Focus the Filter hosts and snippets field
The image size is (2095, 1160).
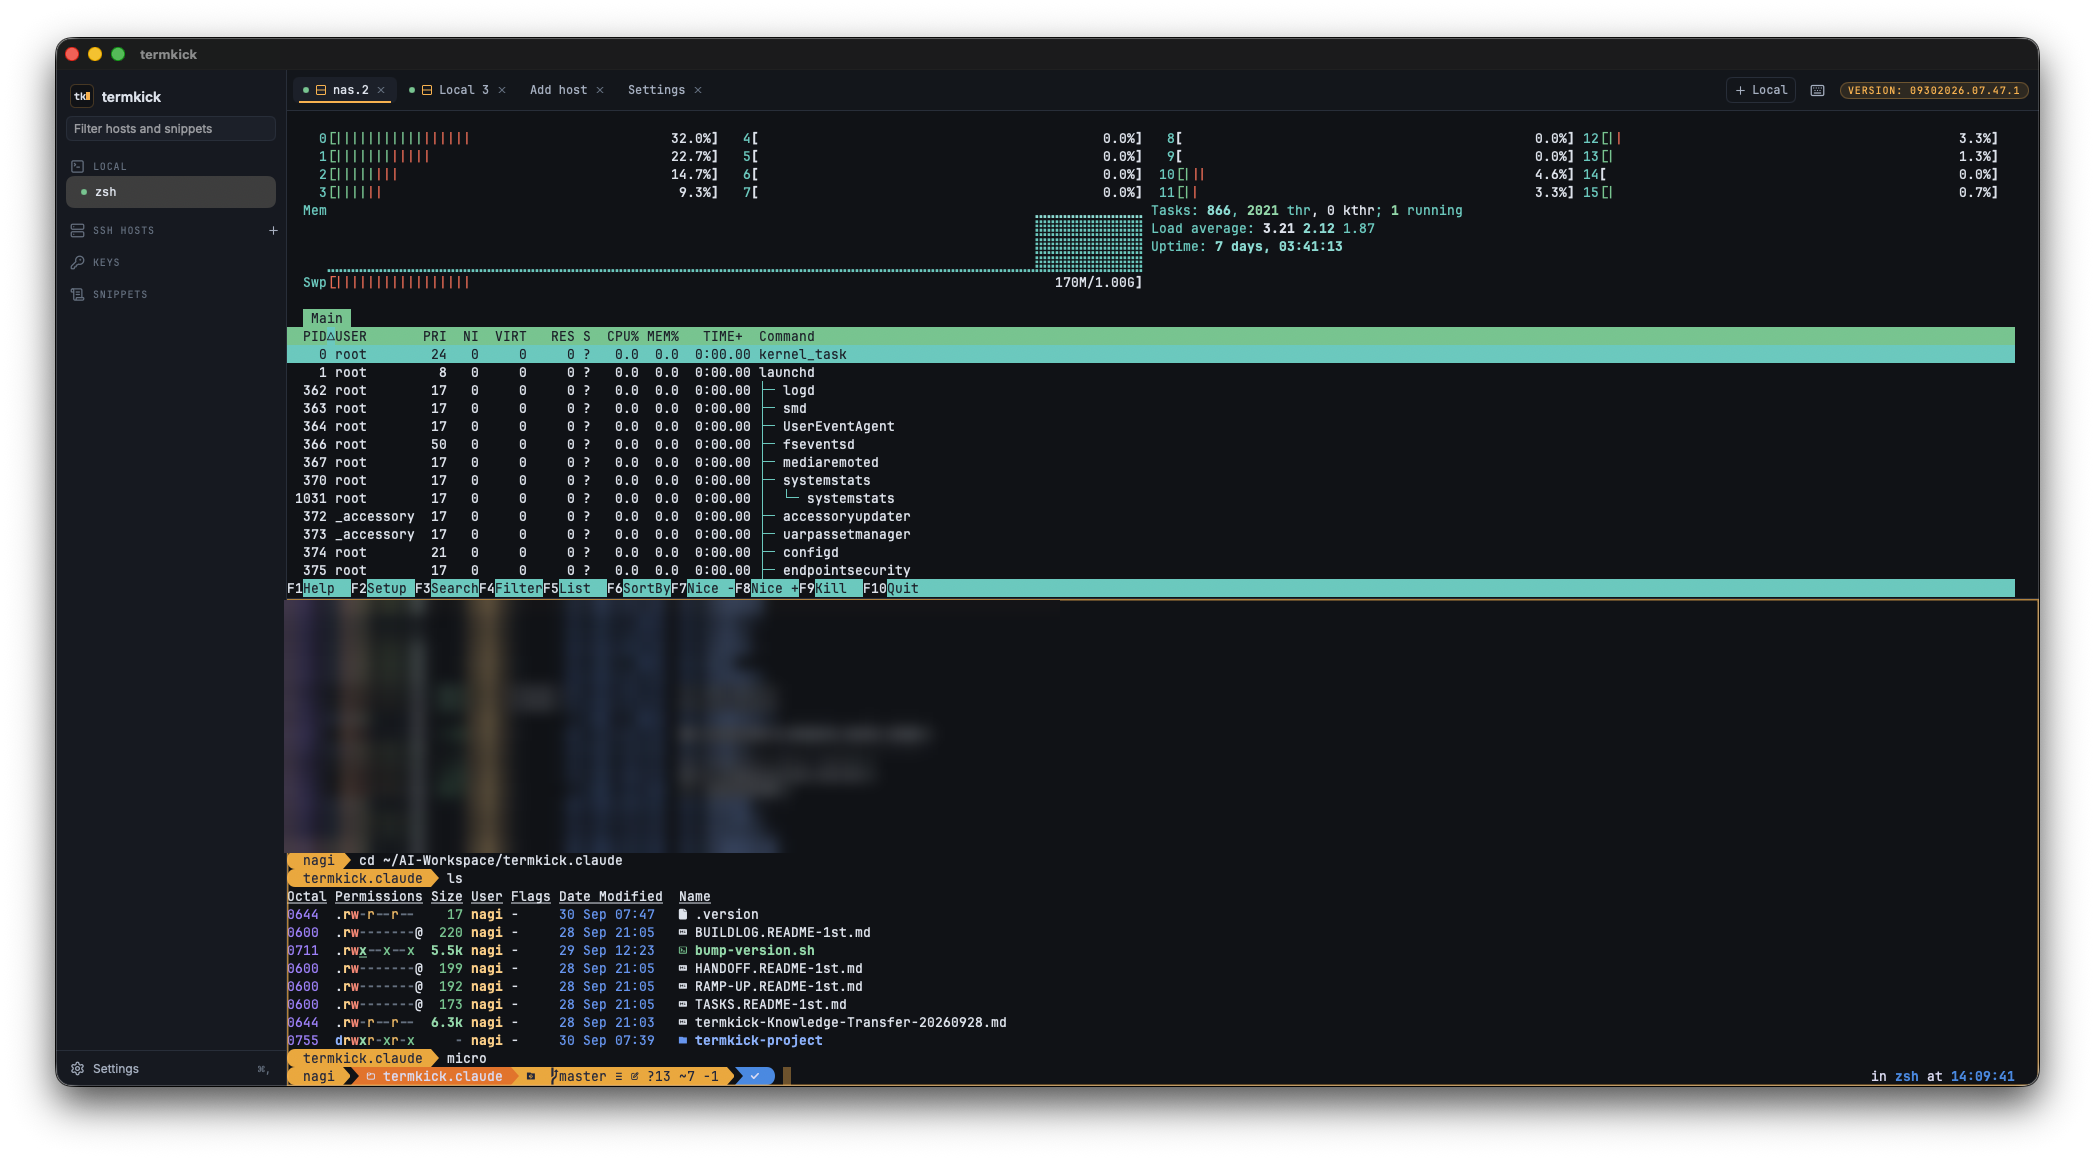click(171, 128)
